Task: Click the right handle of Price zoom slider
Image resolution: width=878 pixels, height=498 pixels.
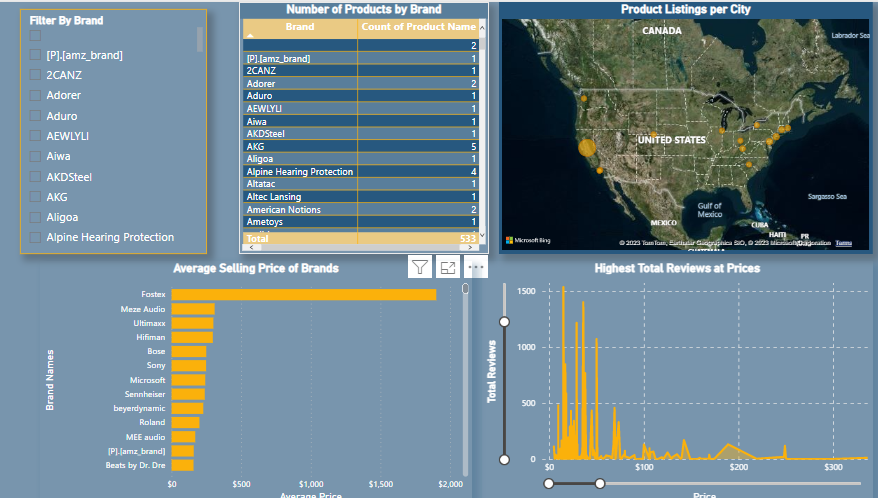Action: 600,484
